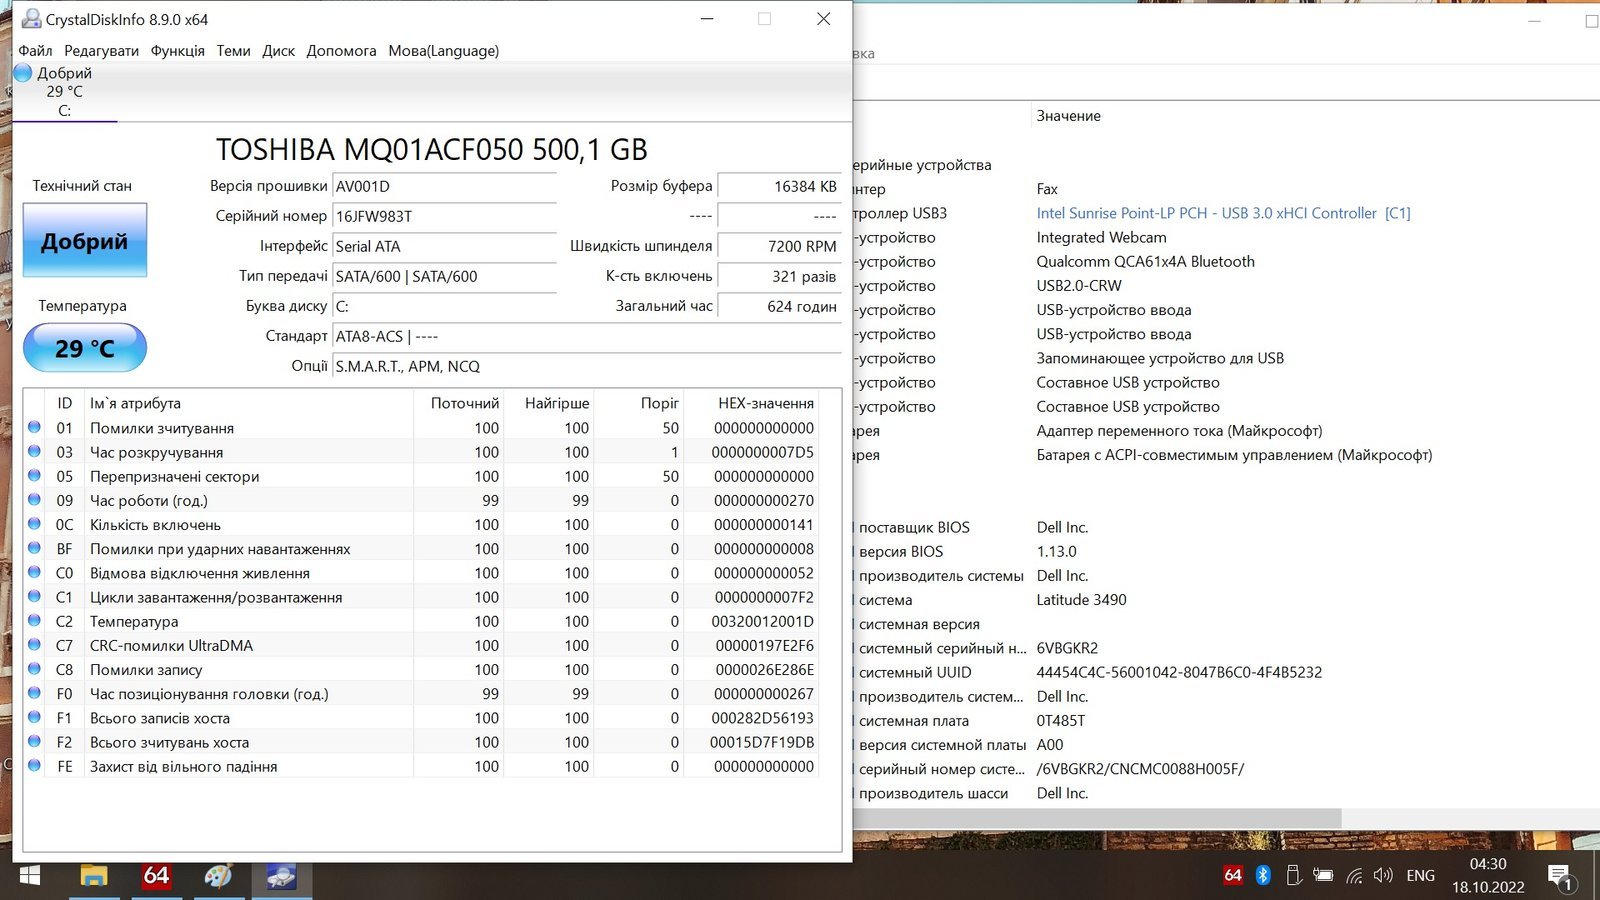Open the Диск menu

[278, 51]
